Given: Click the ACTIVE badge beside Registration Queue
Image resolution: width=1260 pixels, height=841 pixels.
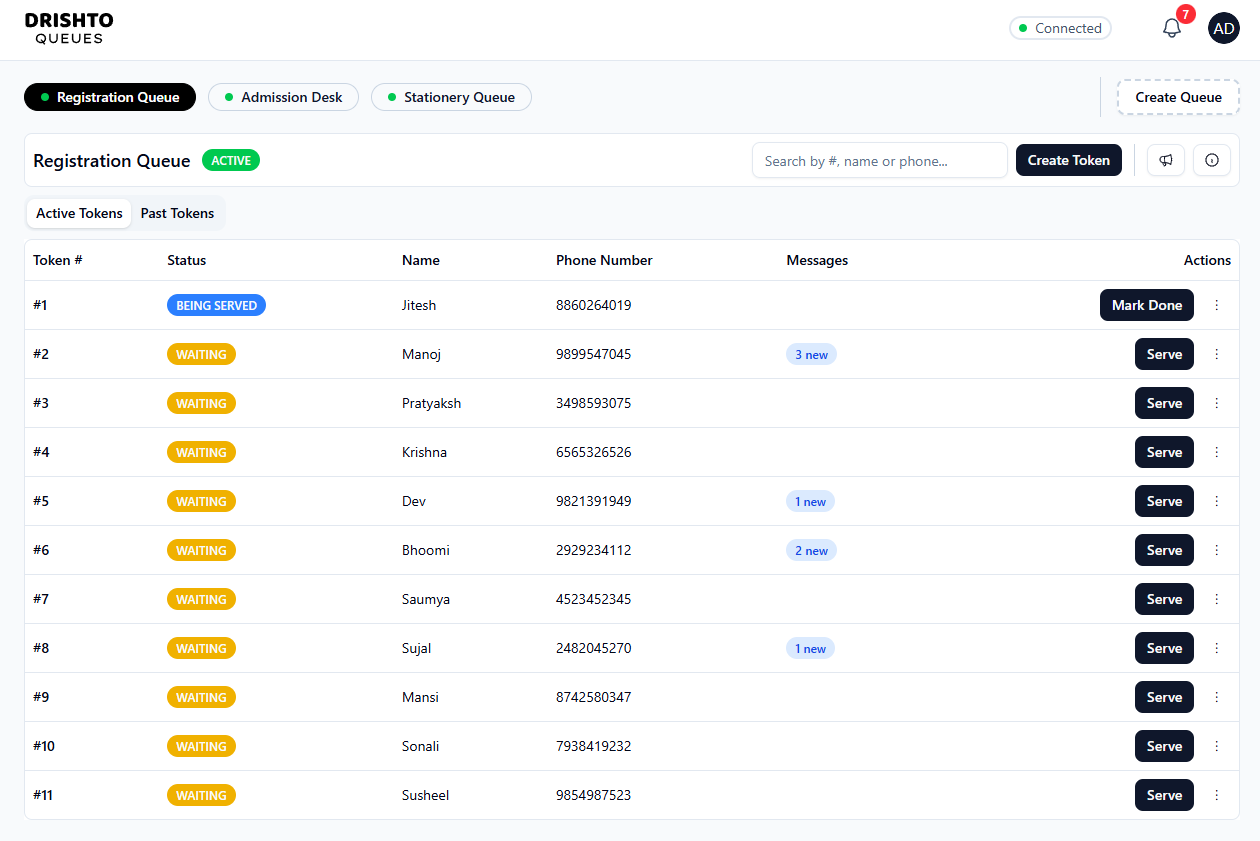Looking at the screenshot, I should click(230, 160).
